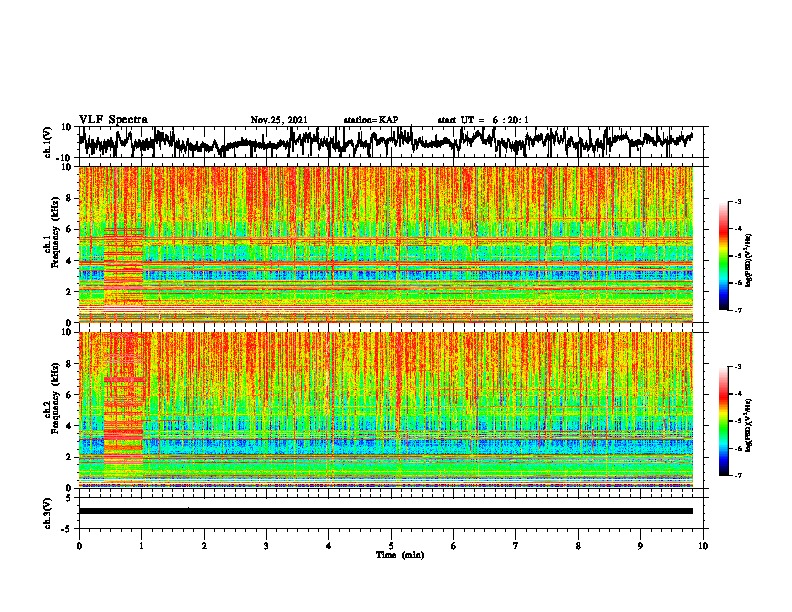
Task: Click time axis tick label "10"
Action: (x=703, y=546)
